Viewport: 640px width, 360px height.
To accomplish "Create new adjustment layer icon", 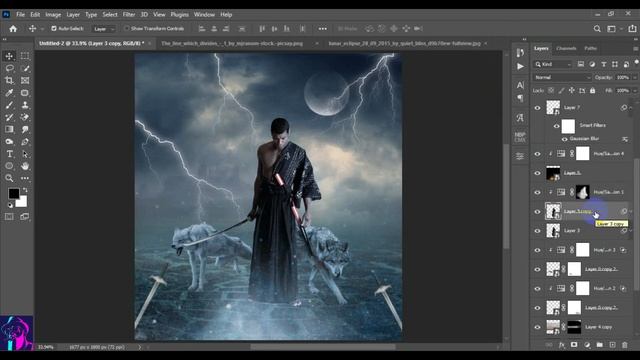I will (587, 345).
